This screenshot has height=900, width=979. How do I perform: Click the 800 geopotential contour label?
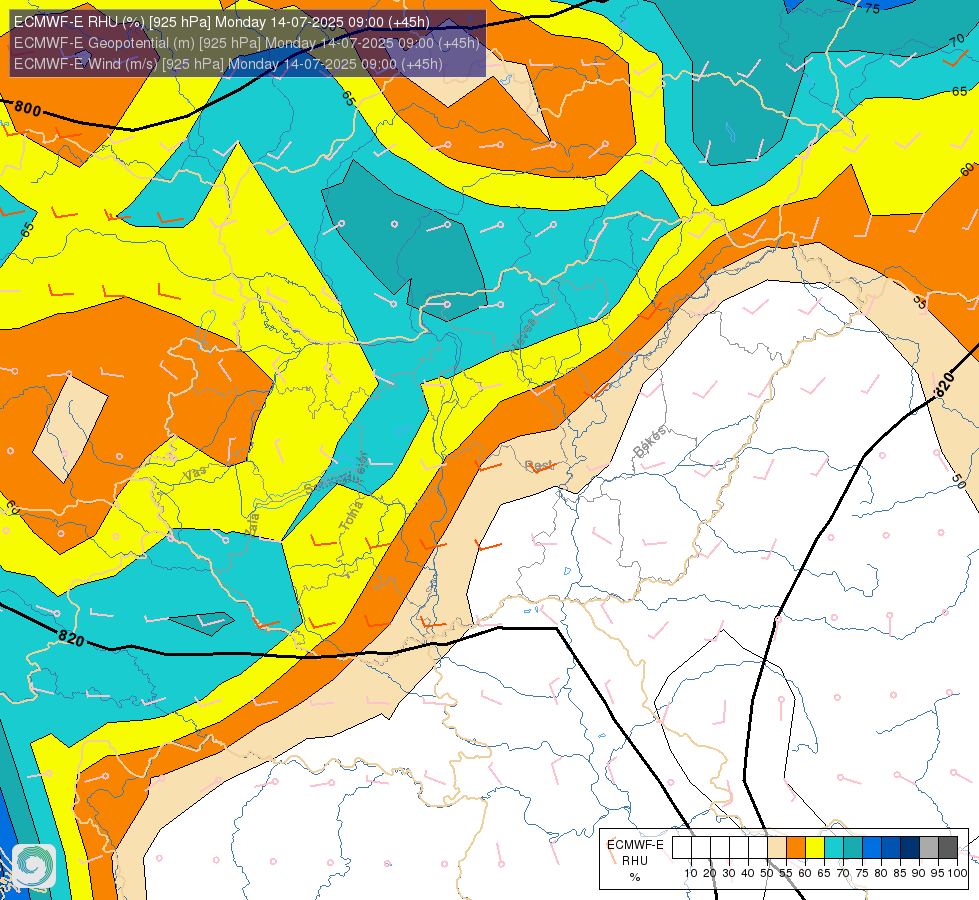(x=28, y=109)
